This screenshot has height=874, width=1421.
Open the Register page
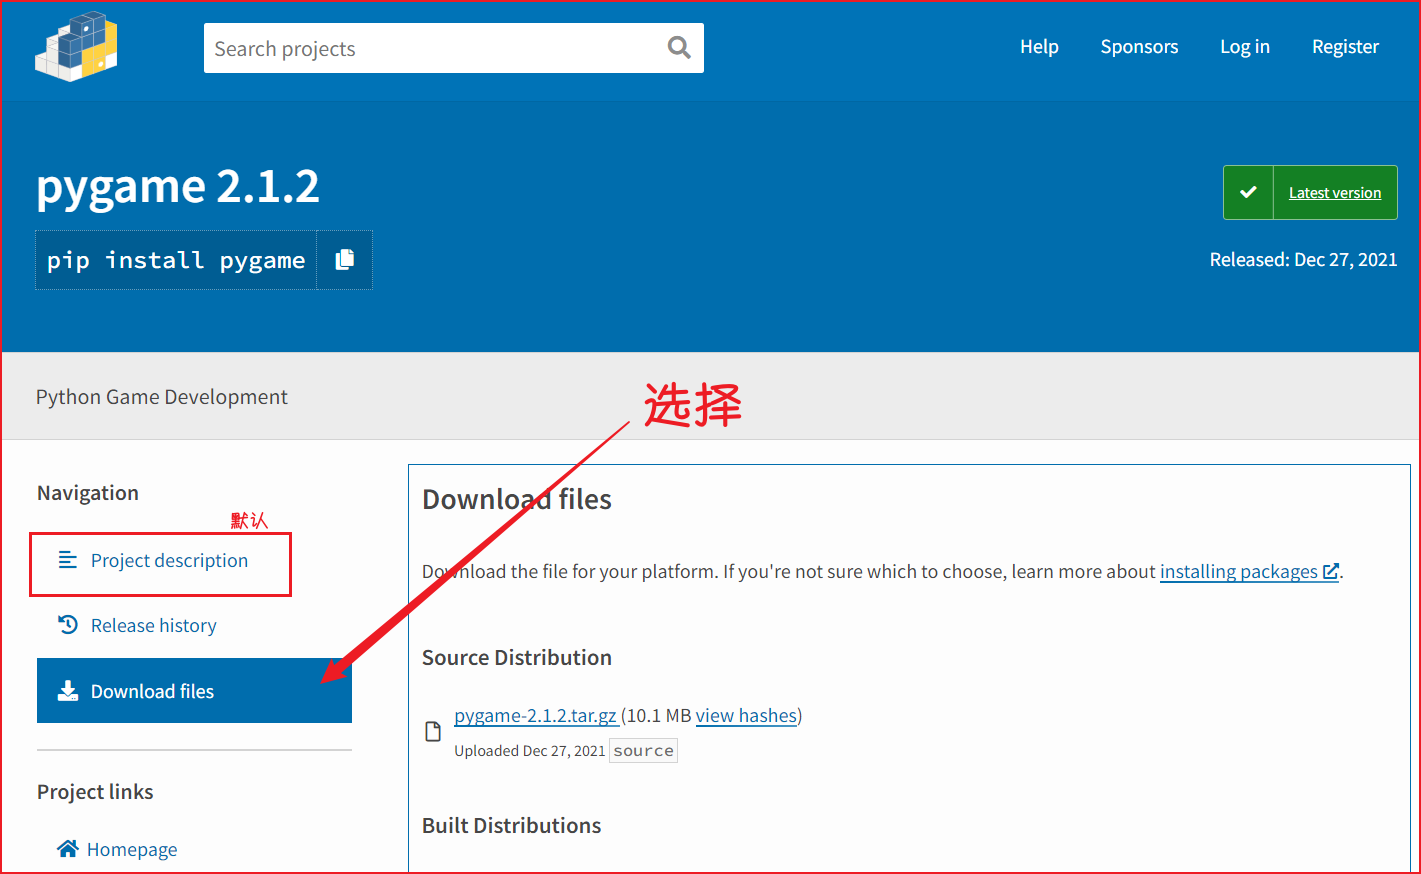tap(1345, 47)
